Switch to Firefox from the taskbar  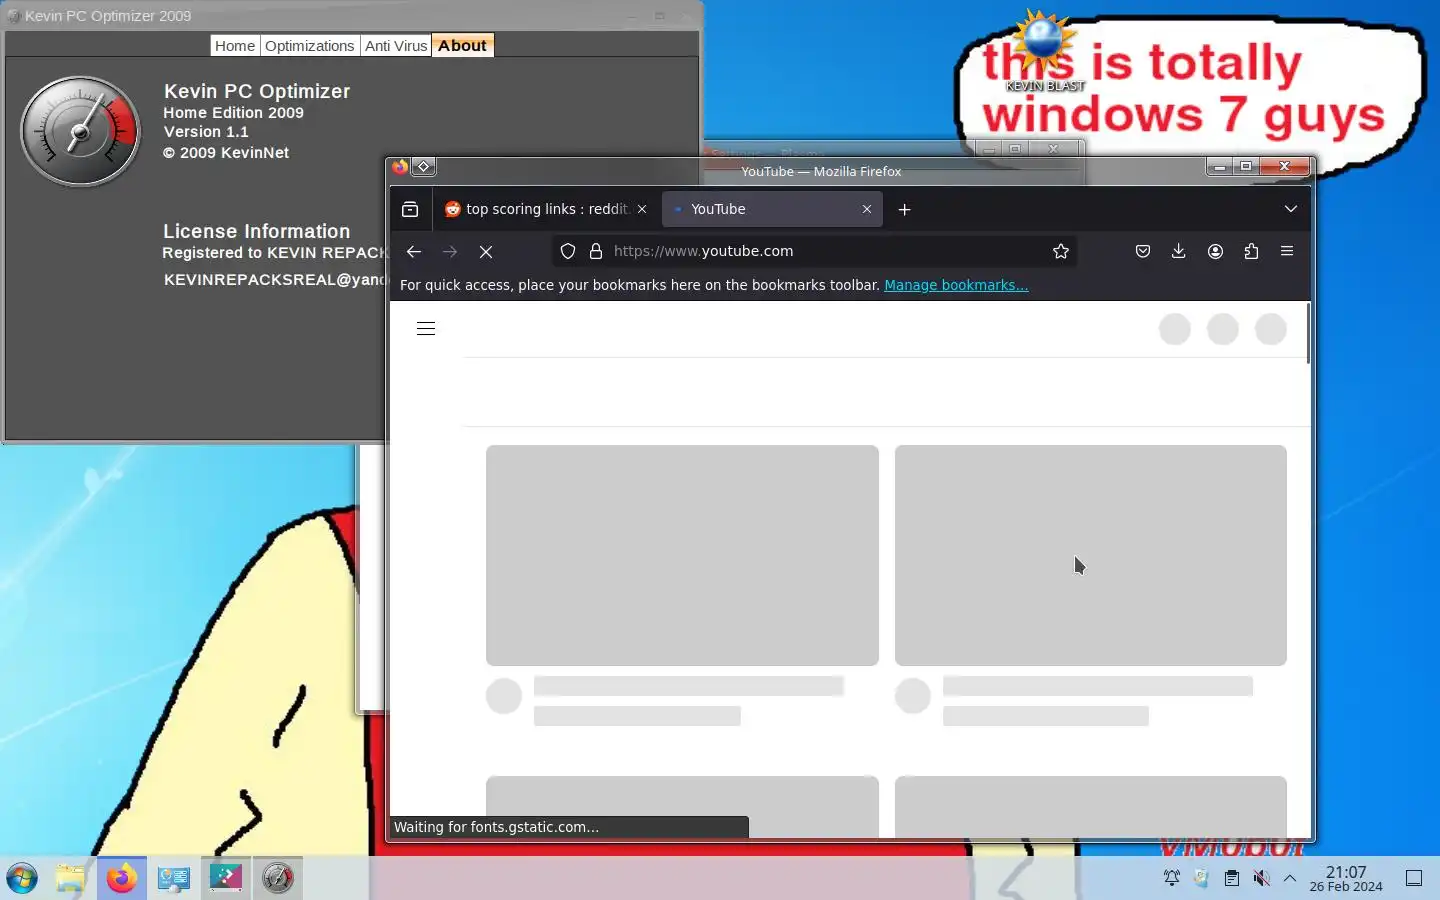tap(122, 878)
